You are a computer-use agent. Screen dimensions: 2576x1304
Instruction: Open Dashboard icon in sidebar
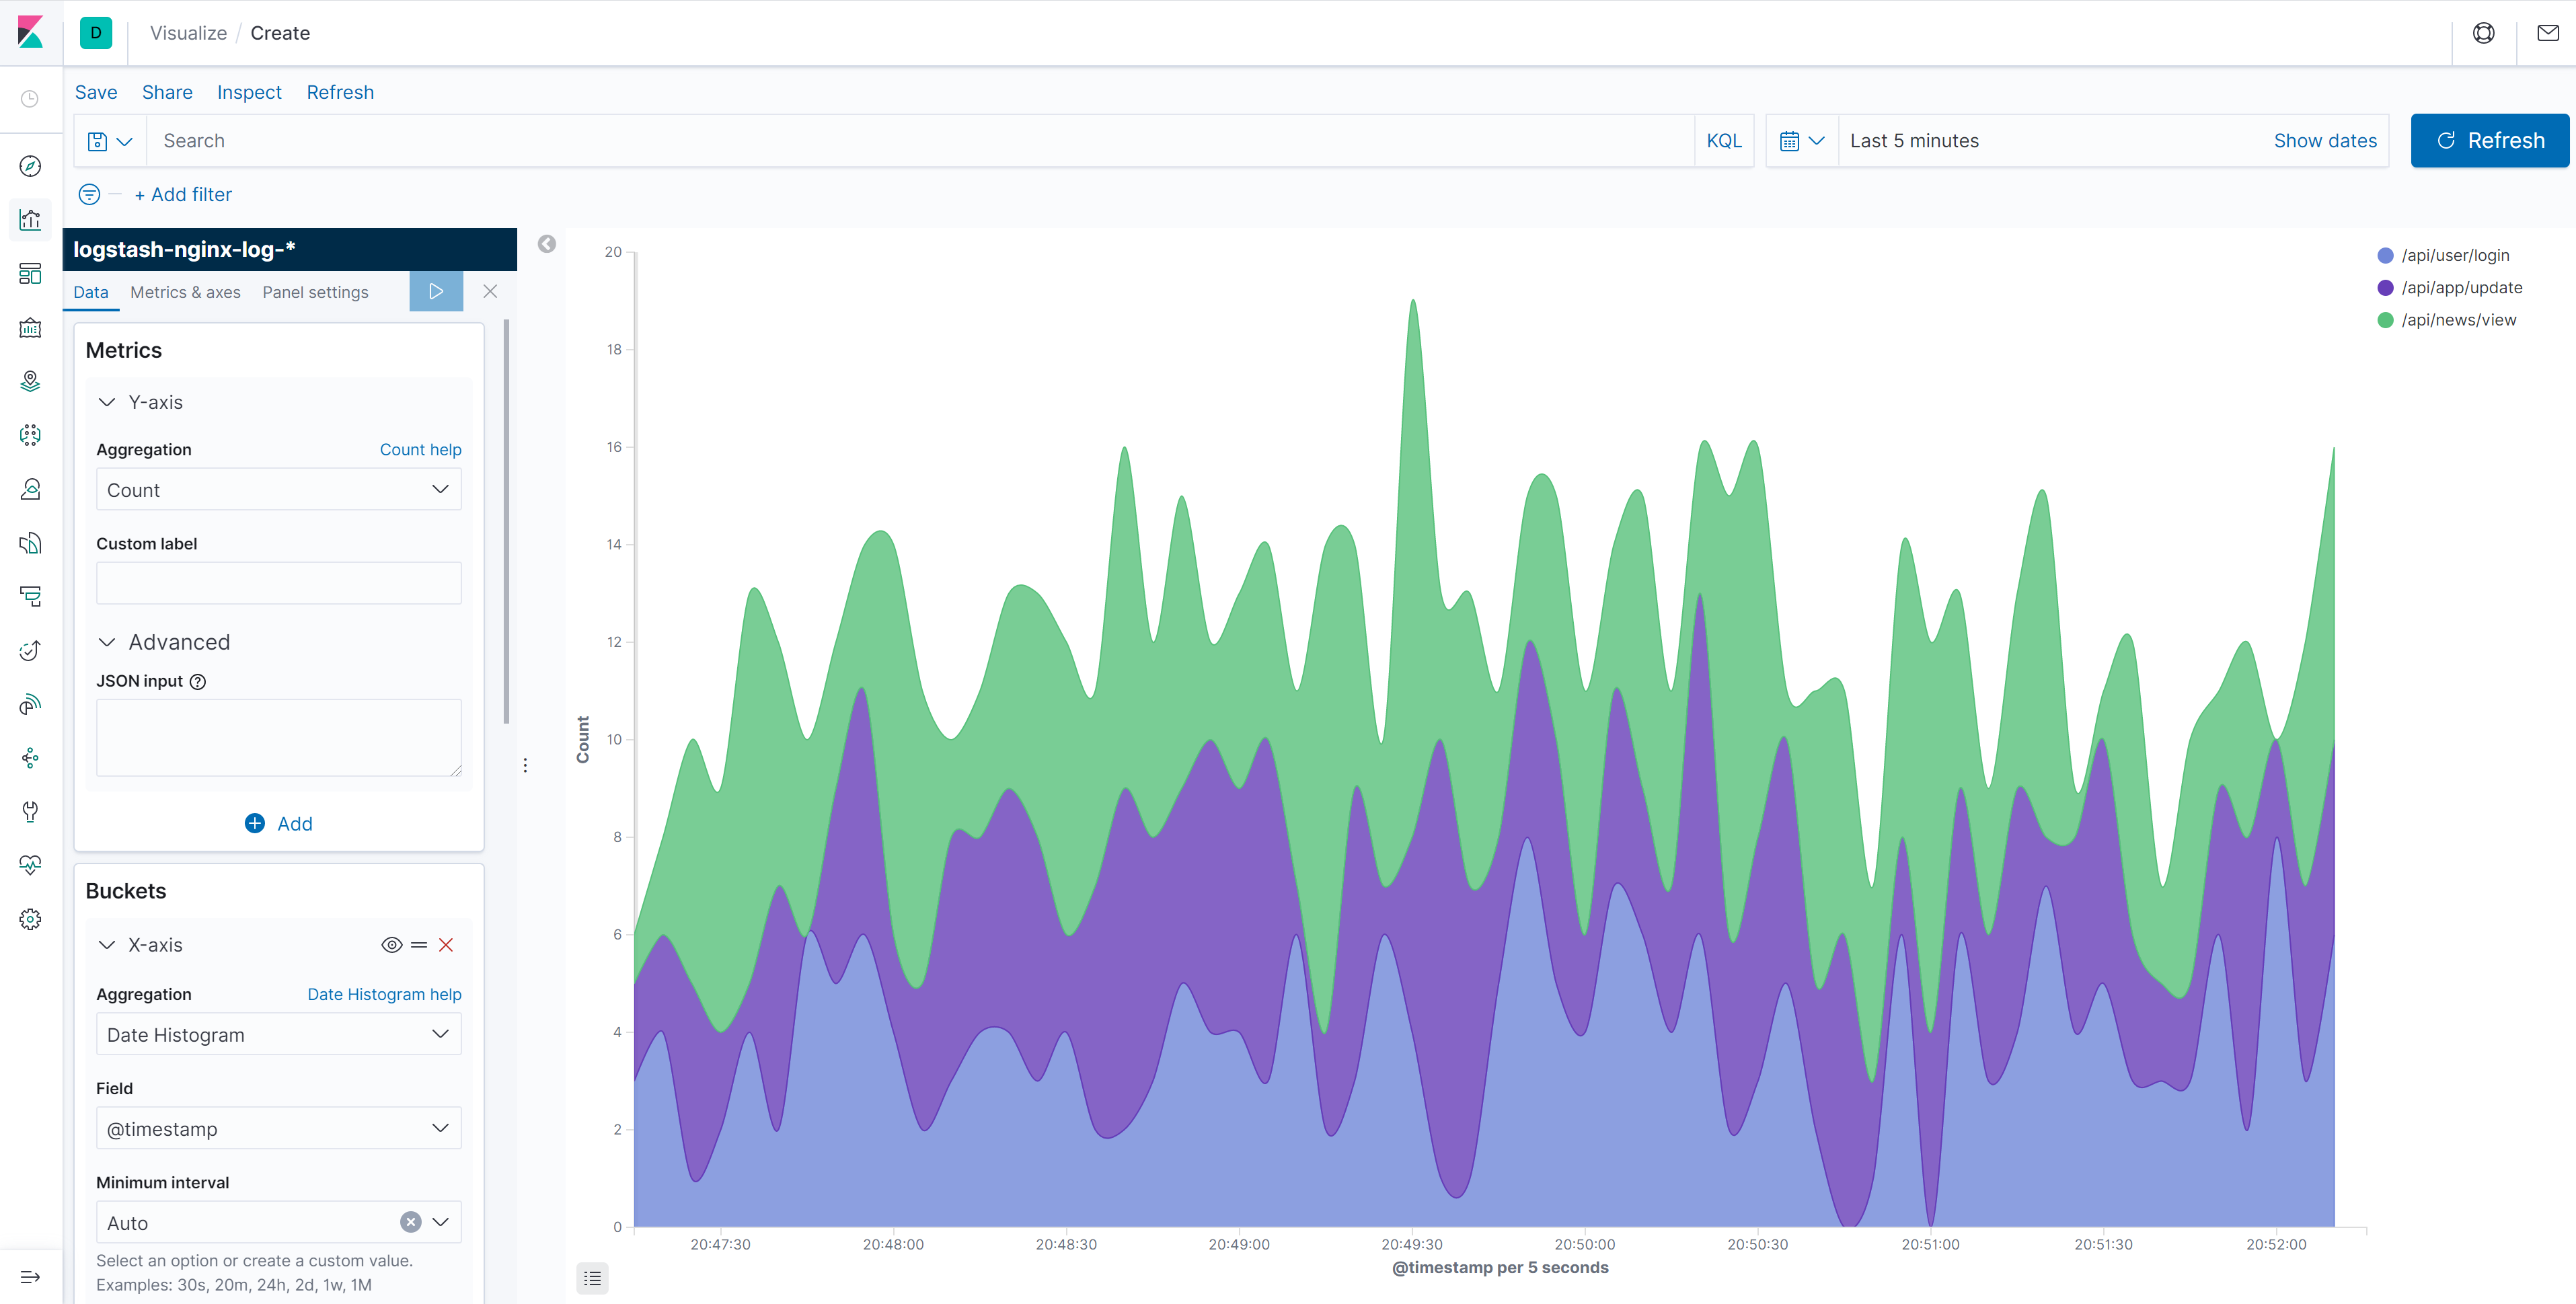[x=30, y=274]
